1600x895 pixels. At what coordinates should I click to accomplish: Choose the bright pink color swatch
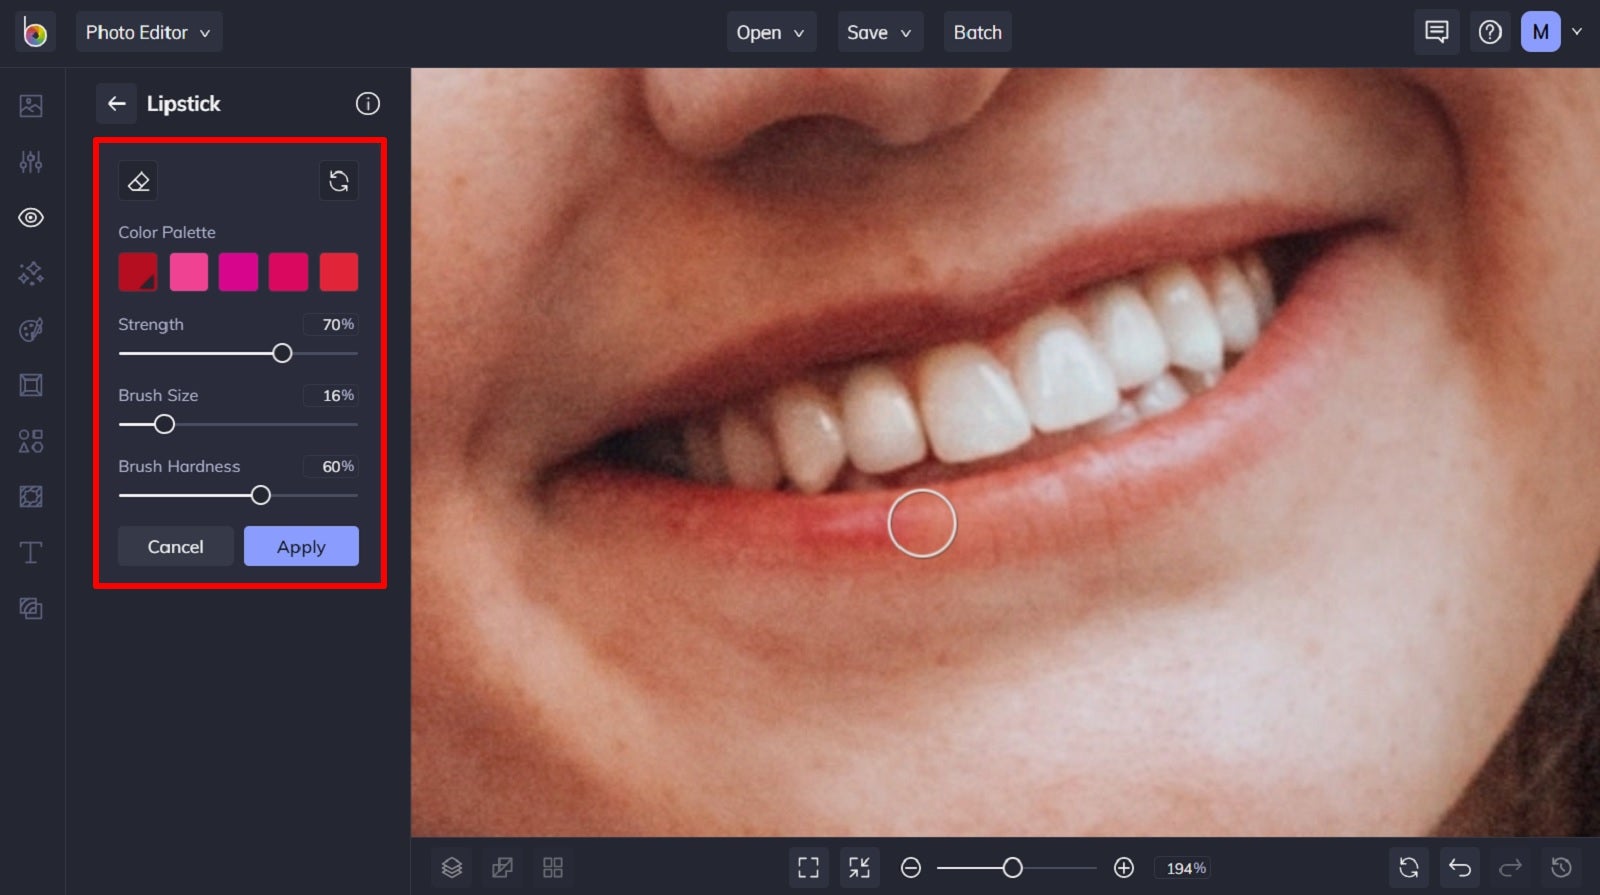click(189, 272)
